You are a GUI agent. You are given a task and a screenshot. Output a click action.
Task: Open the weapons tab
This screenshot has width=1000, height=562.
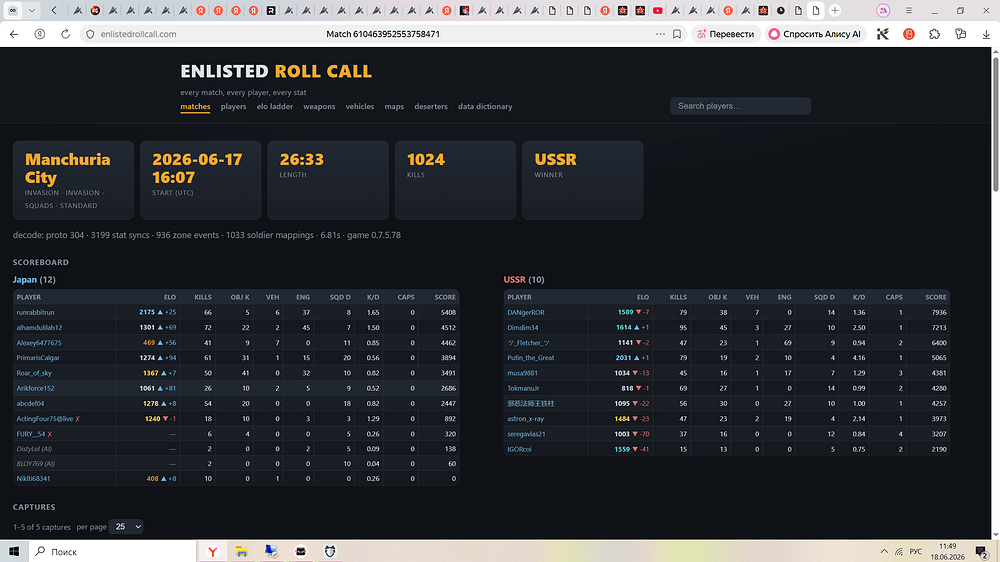pos(319,107)
